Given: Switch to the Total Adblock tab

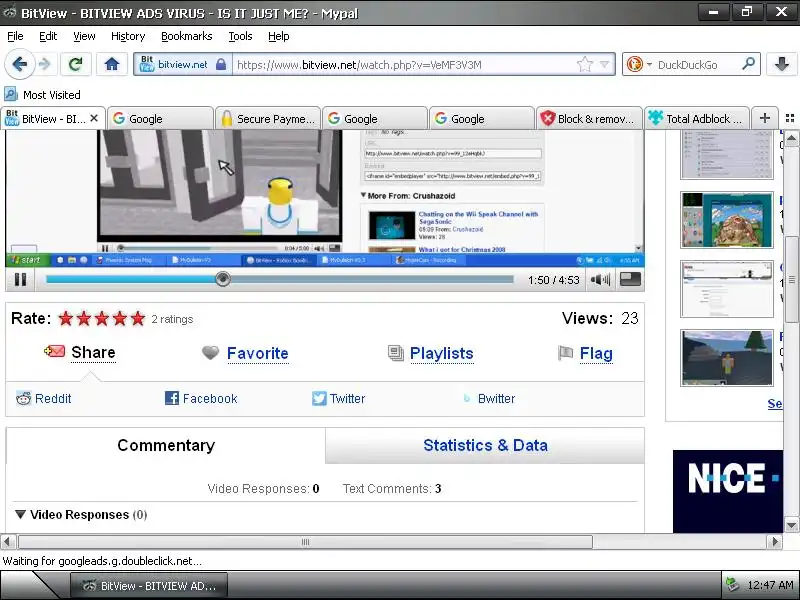Looking at the screenshot, I should 696,118.
